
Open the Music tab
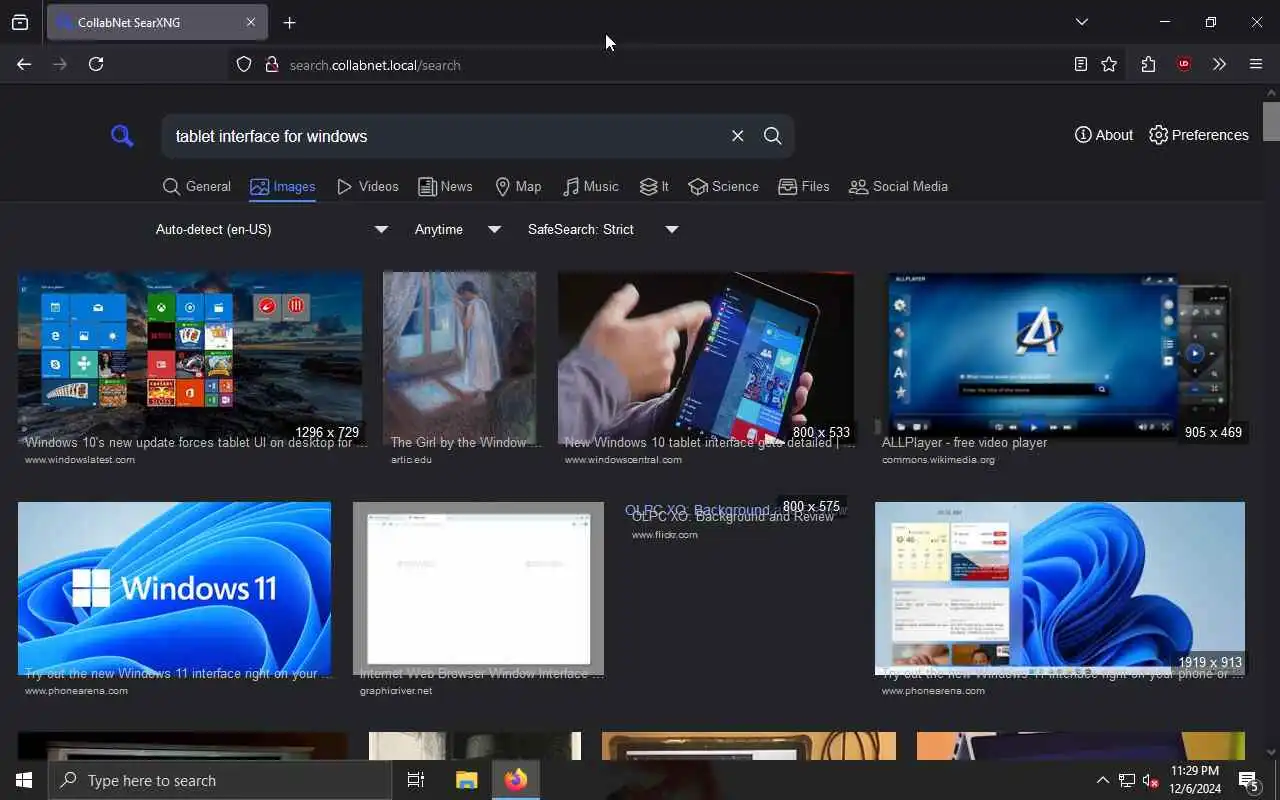(591, 186)
